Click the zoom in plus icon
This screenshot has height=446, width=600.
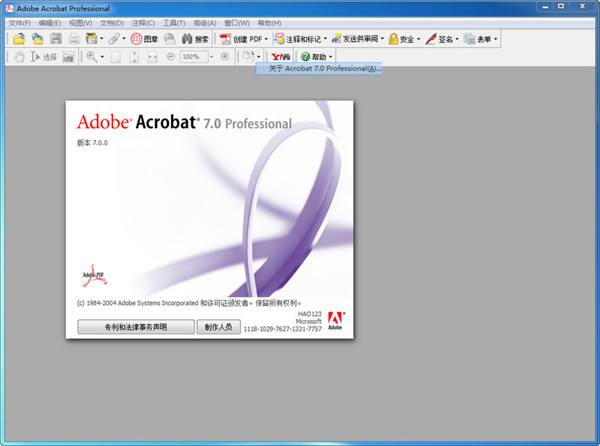tap(224, 57)
